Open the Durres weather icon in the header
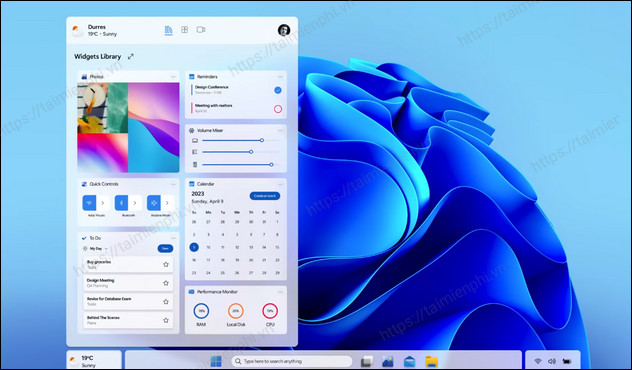 (77, 31)
